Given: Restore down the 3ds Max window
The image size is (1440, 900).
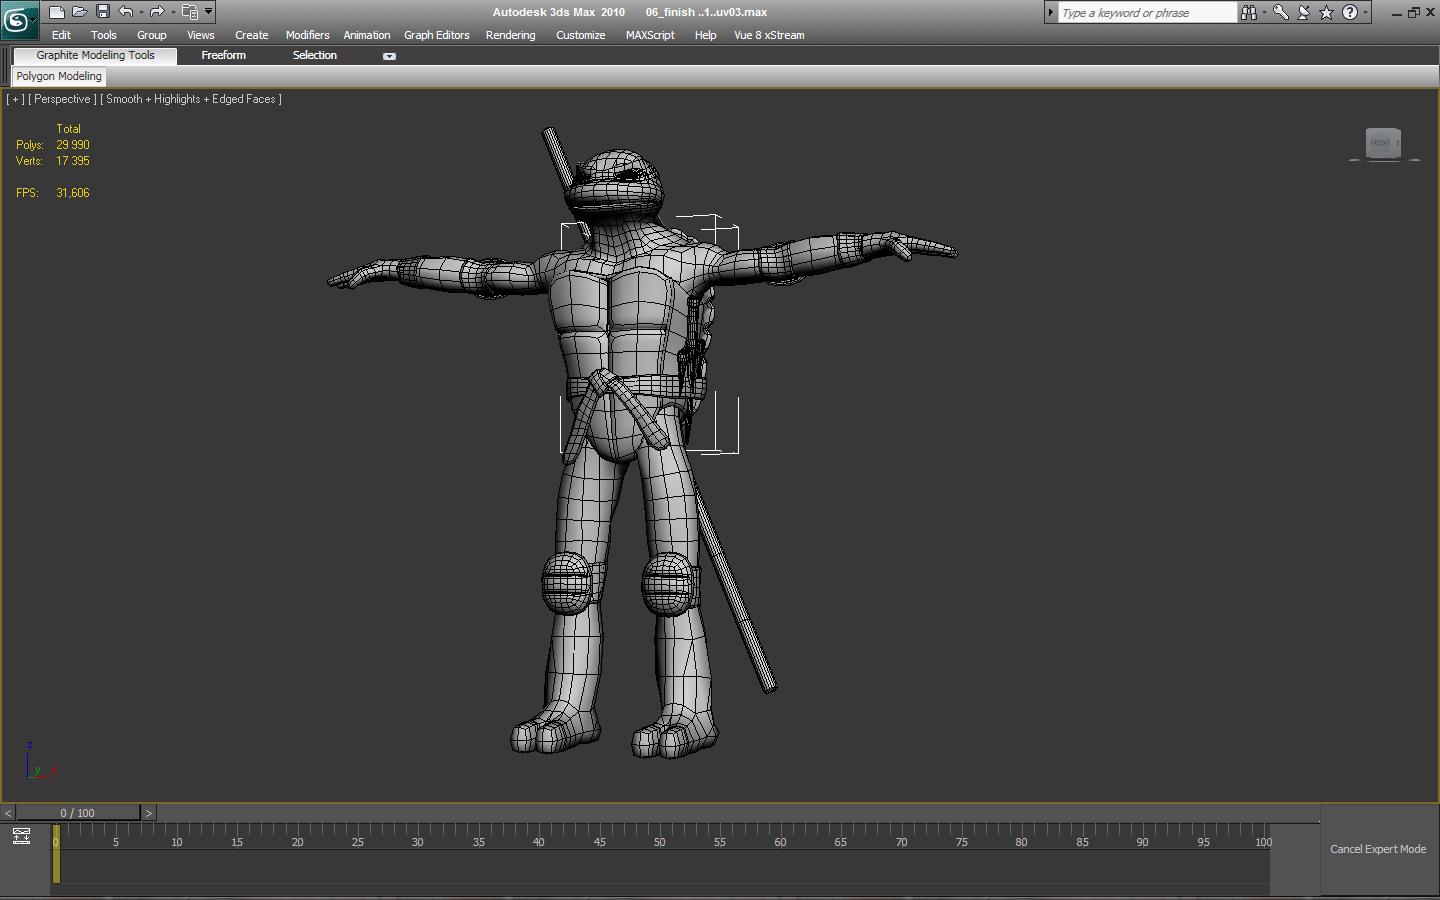Looking at the screenshot, I should (1414, 12).
